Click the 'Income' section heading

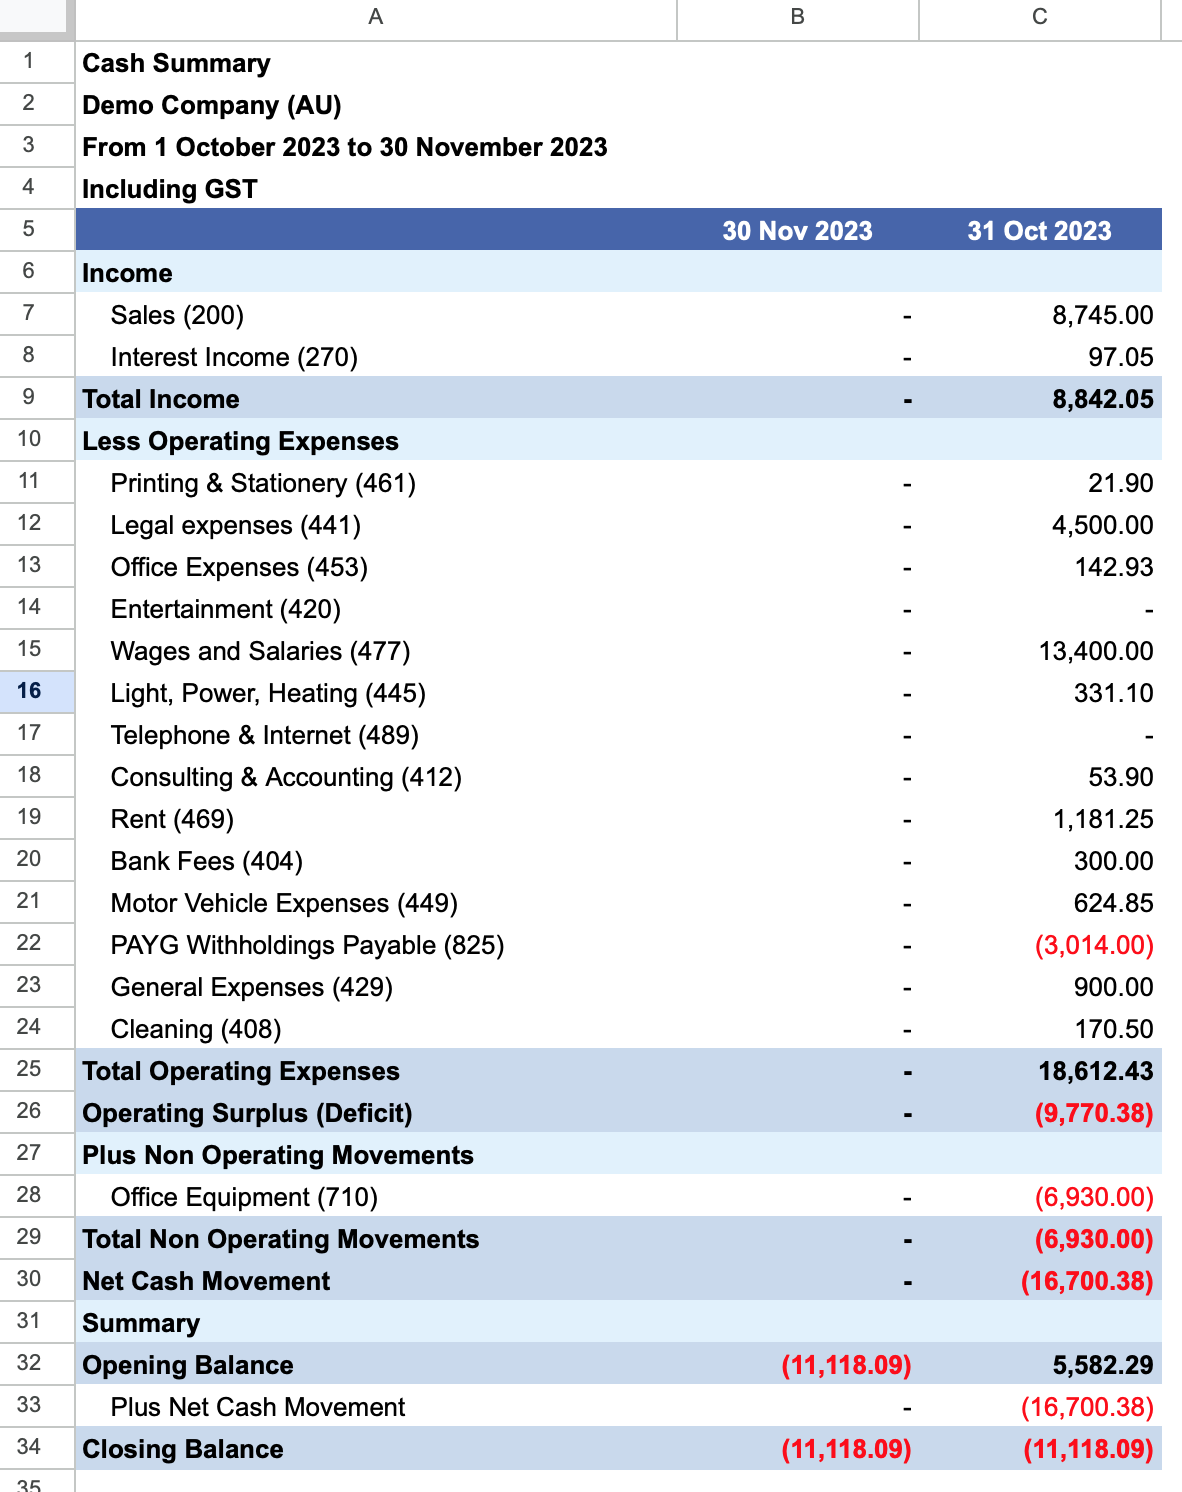pyautogui.click(x=127, y=273)
